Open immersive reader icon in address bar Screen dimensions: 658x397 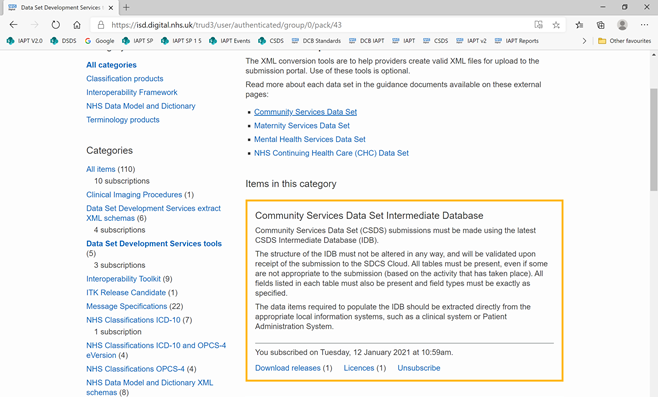pyautogui.click(x=538, y=25)
